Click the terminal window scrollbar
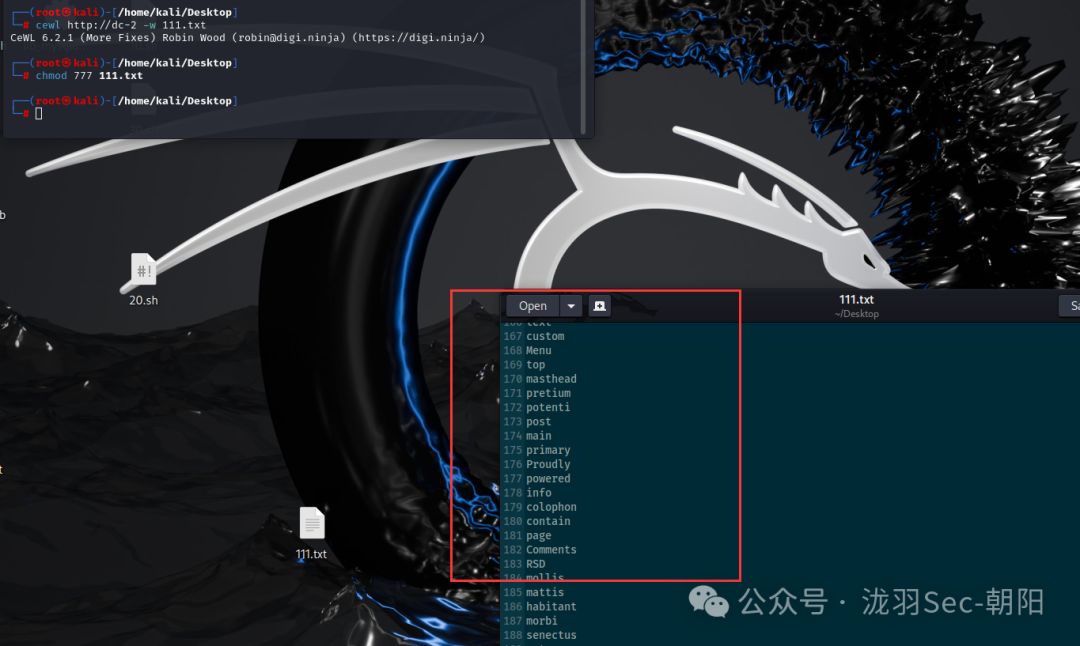1080x646 pixels. (x=583, y=67)
